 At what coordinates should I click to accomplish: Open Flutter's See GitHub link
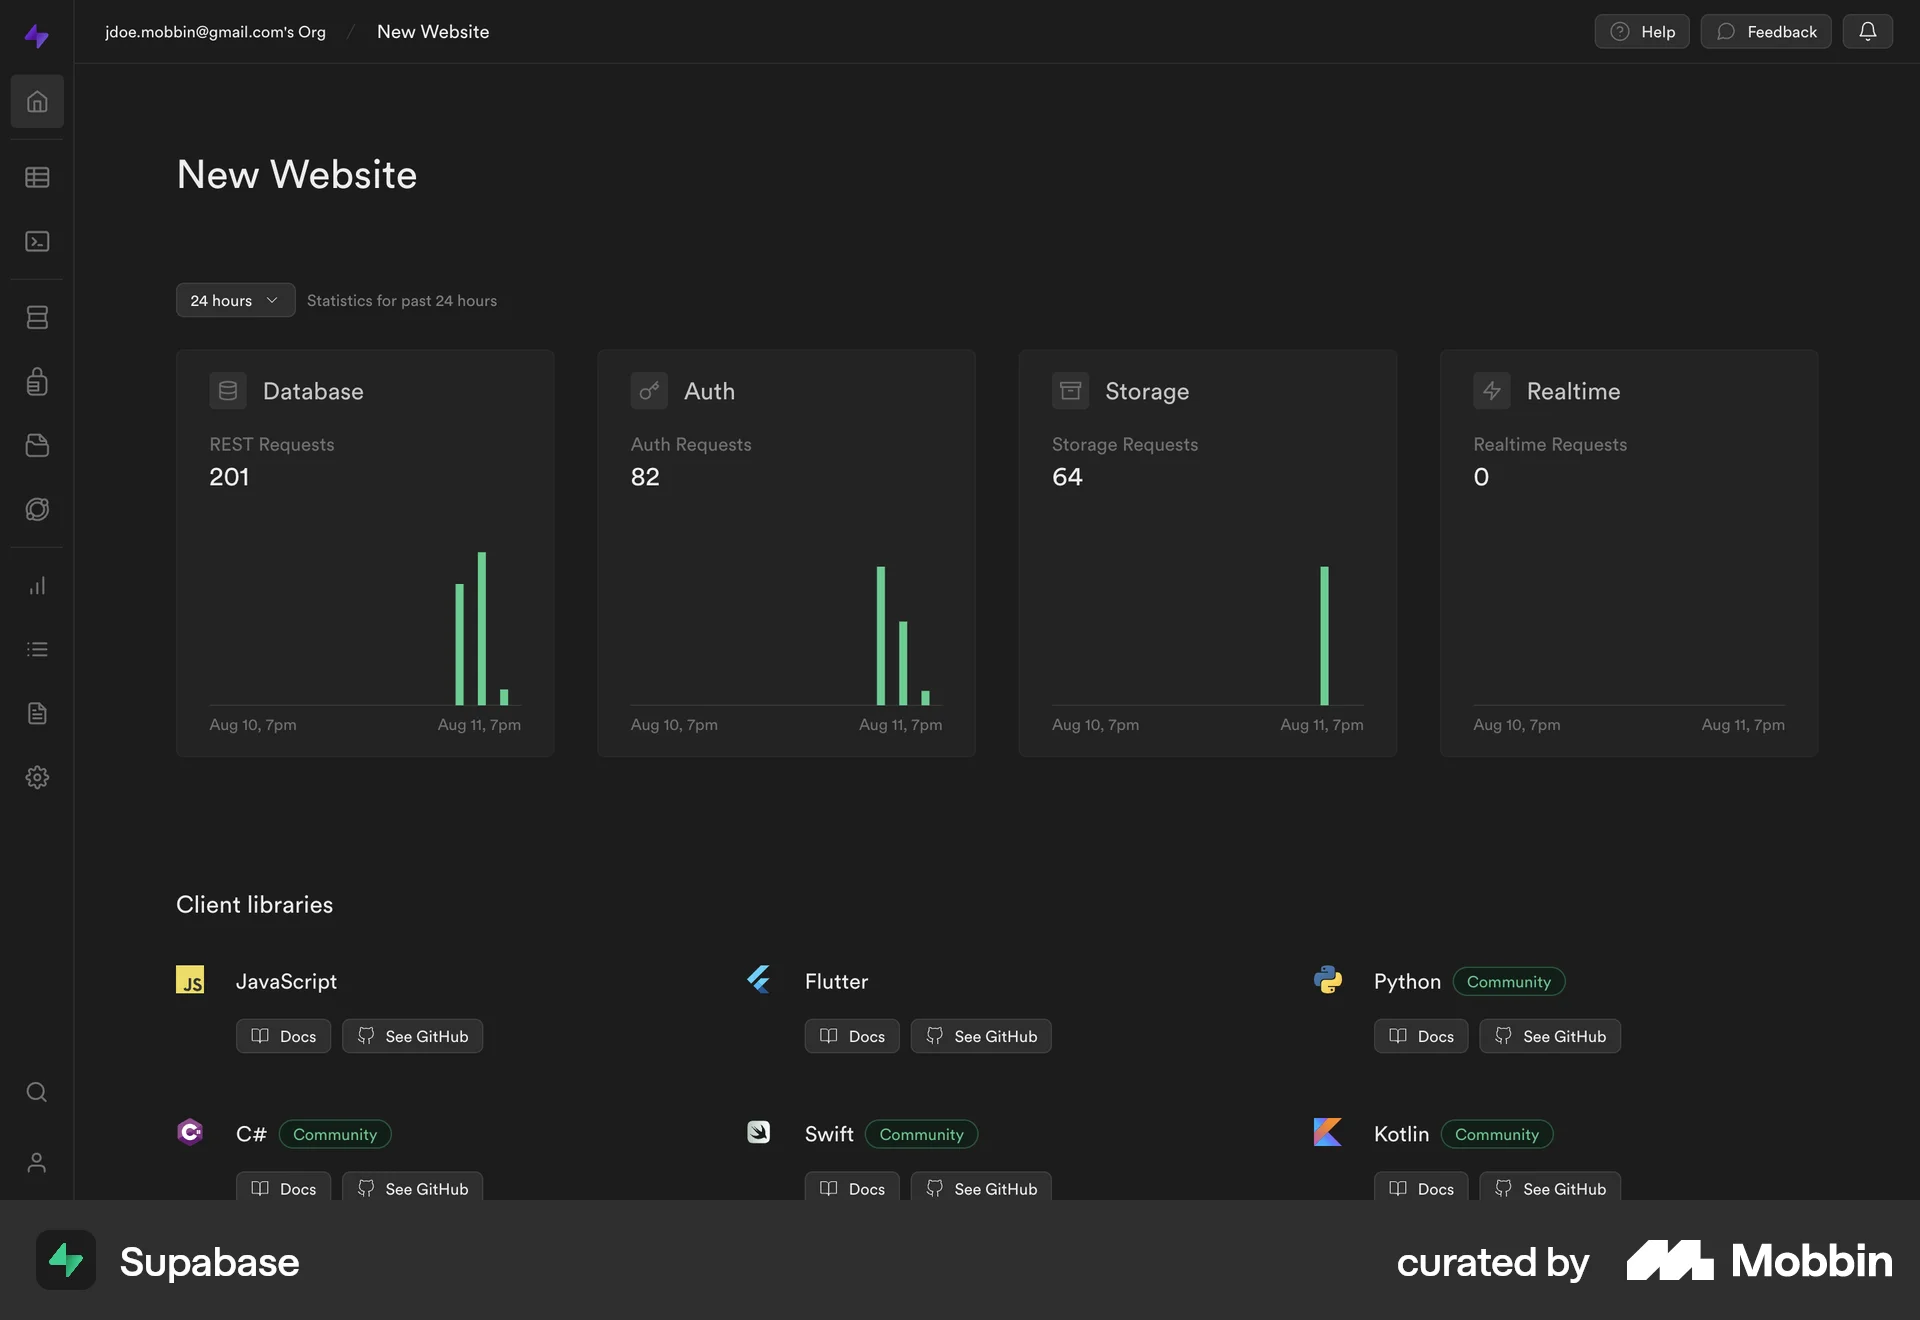pos(980,1036)
